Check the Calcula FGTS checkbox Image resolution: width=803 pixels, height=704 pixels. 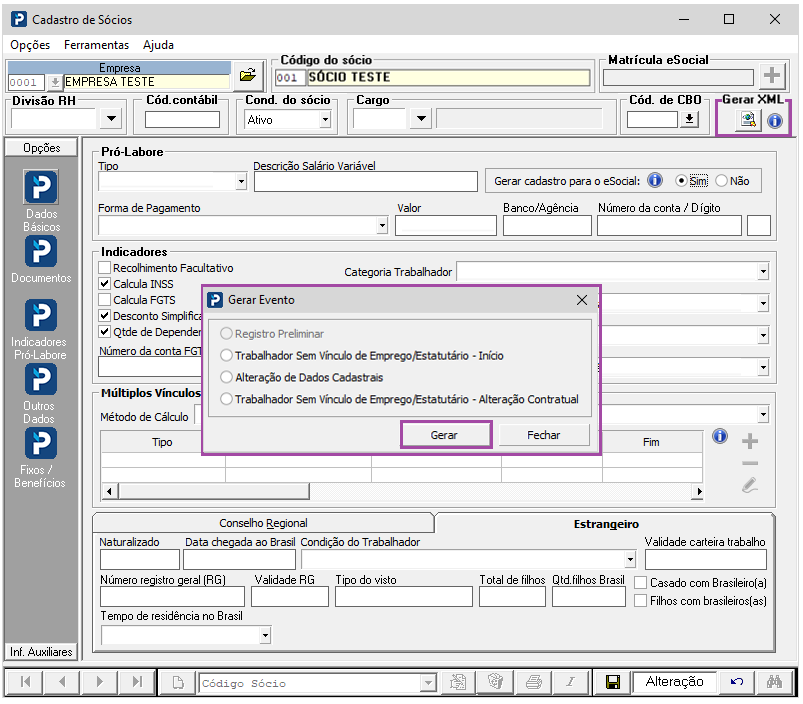tap(104, 300)
